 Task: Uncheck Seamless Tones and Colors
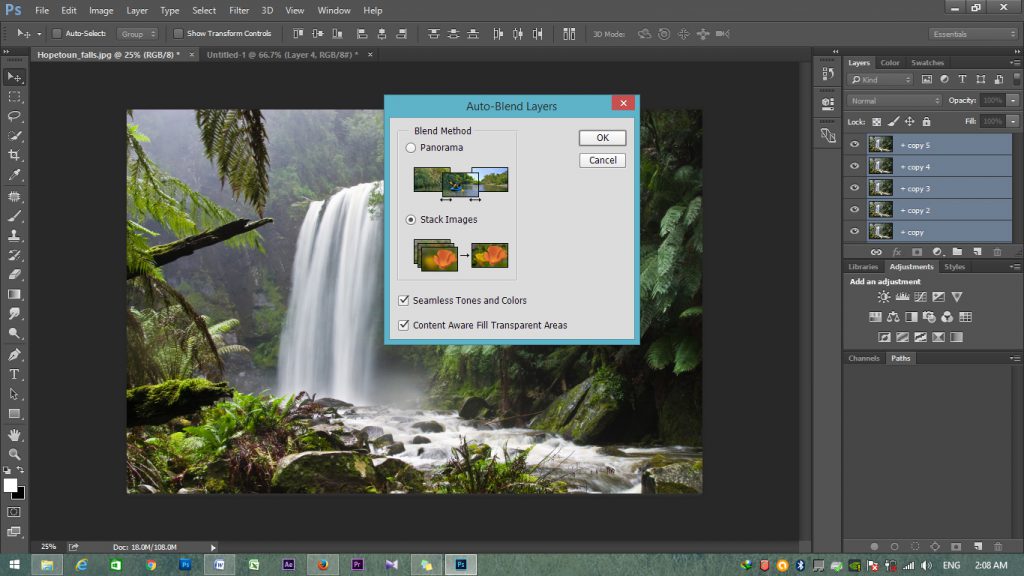pos(404,300)
